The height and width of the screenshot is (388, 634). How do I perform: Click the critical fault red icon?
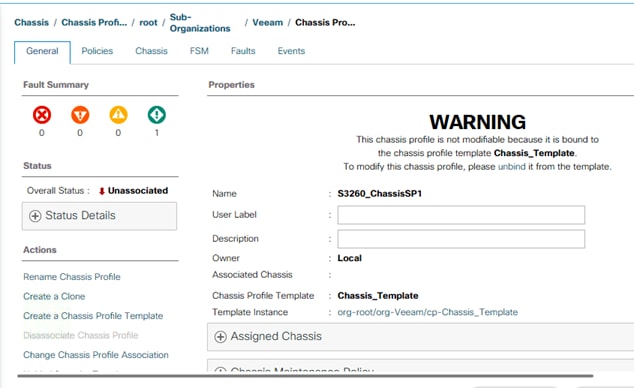point(42,115)
